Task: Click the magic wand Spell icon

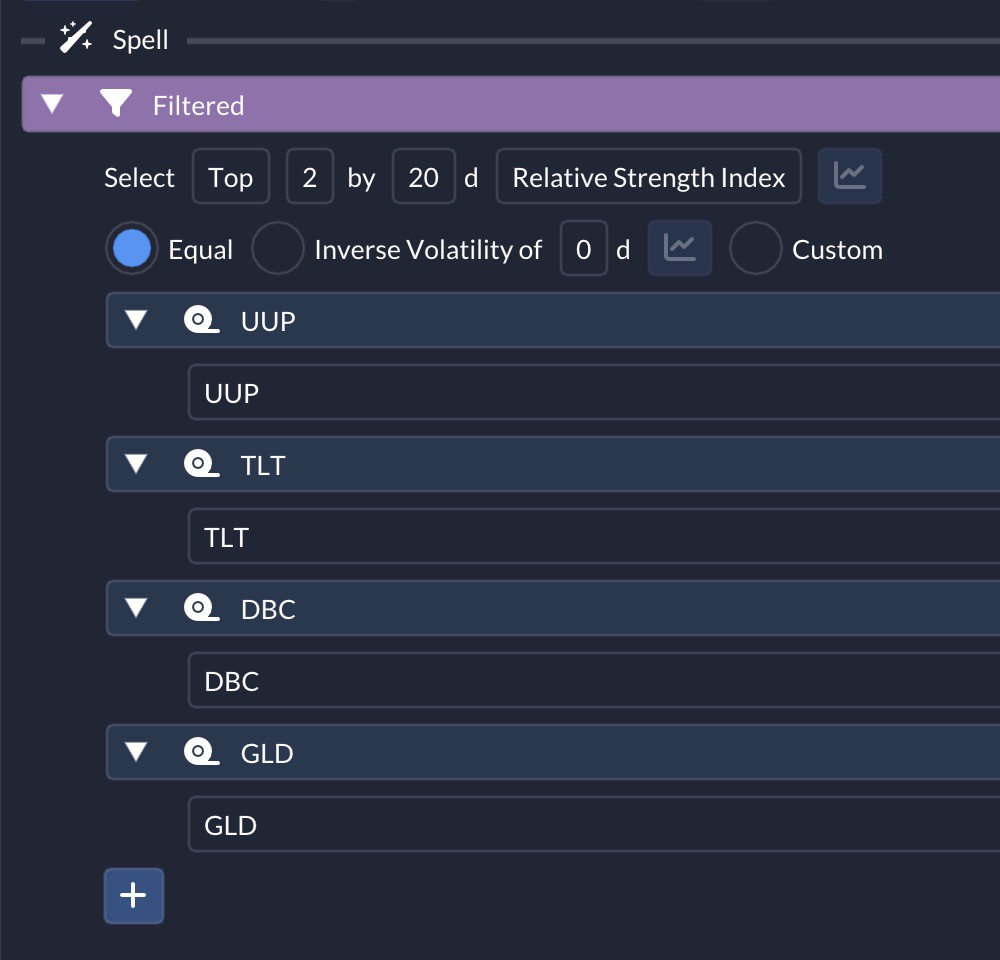Action: pos(76,38)
